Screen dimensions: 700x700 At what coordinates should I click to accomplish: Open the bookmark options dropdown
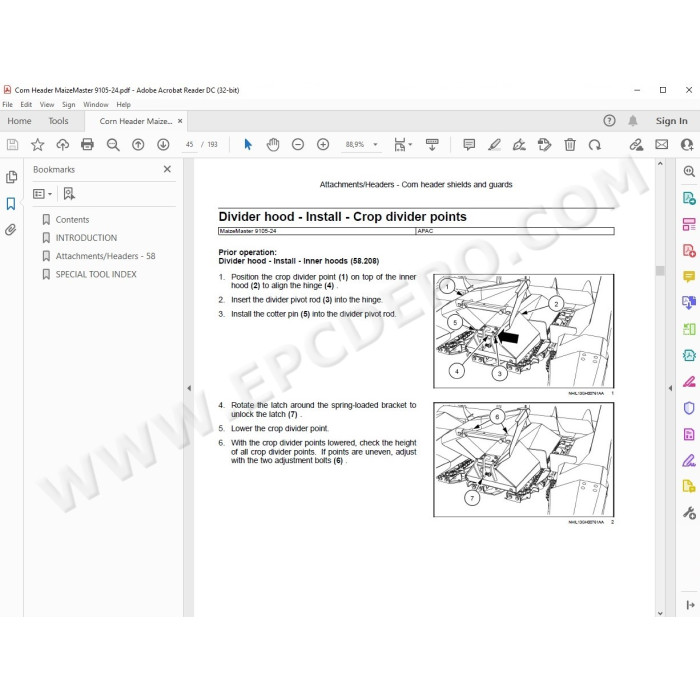[x=42, y=194]
